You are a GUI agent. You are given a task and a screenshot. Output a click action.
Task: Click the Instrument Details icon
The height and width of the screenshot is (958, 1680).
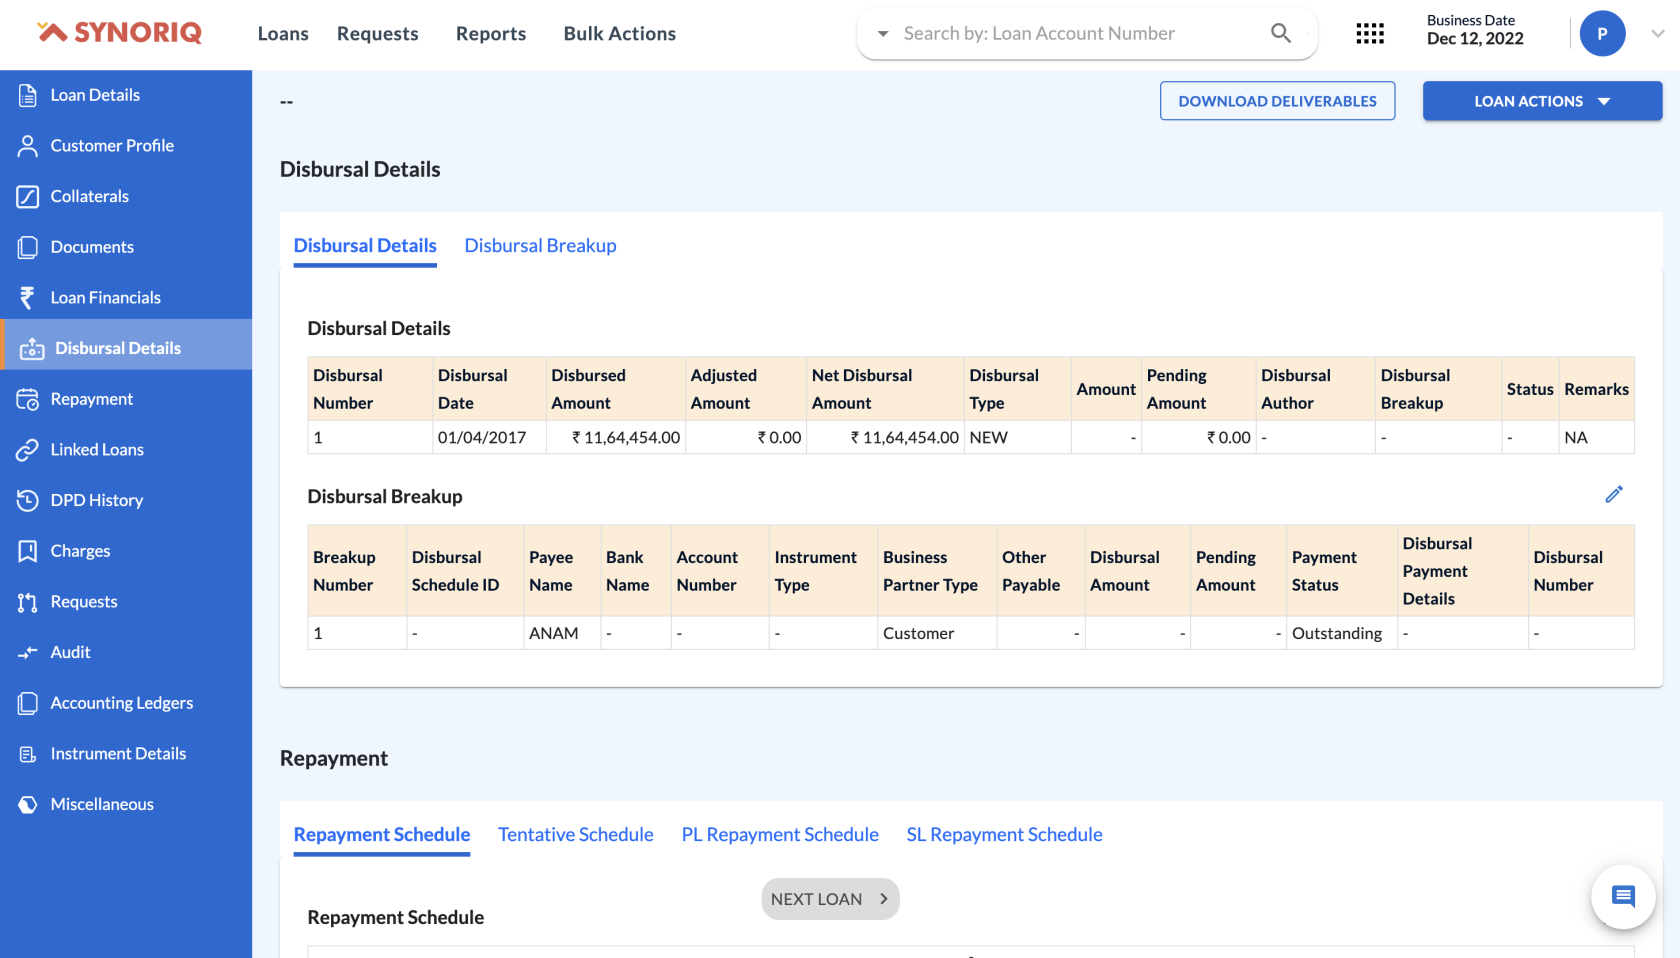(x=28, y=754)
